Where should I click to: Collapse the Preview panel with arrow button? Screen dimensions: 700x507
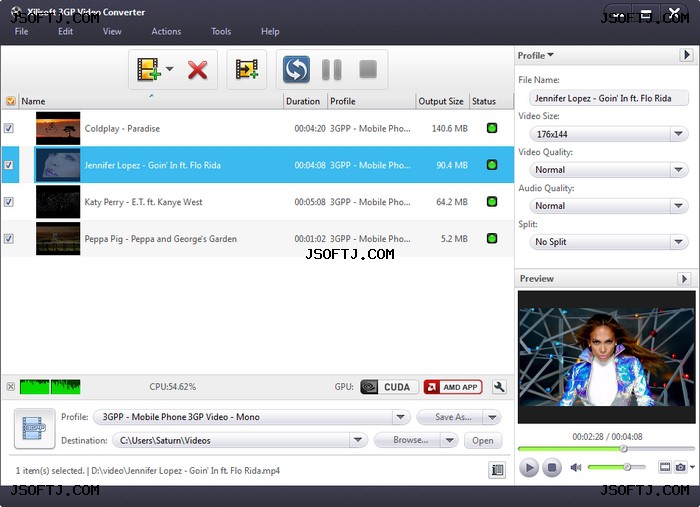(x=684, y=278)
